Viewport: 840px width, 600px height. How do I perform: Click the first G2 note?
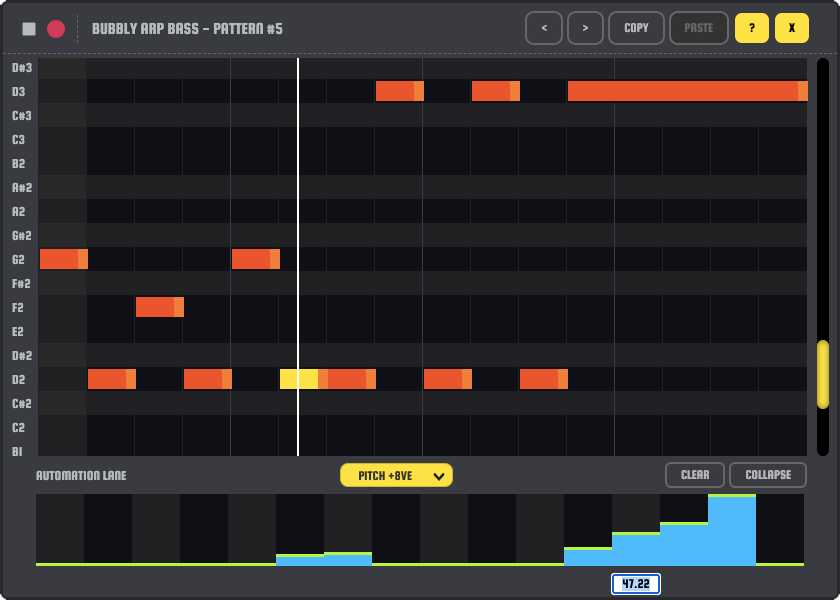coord(63,259)
